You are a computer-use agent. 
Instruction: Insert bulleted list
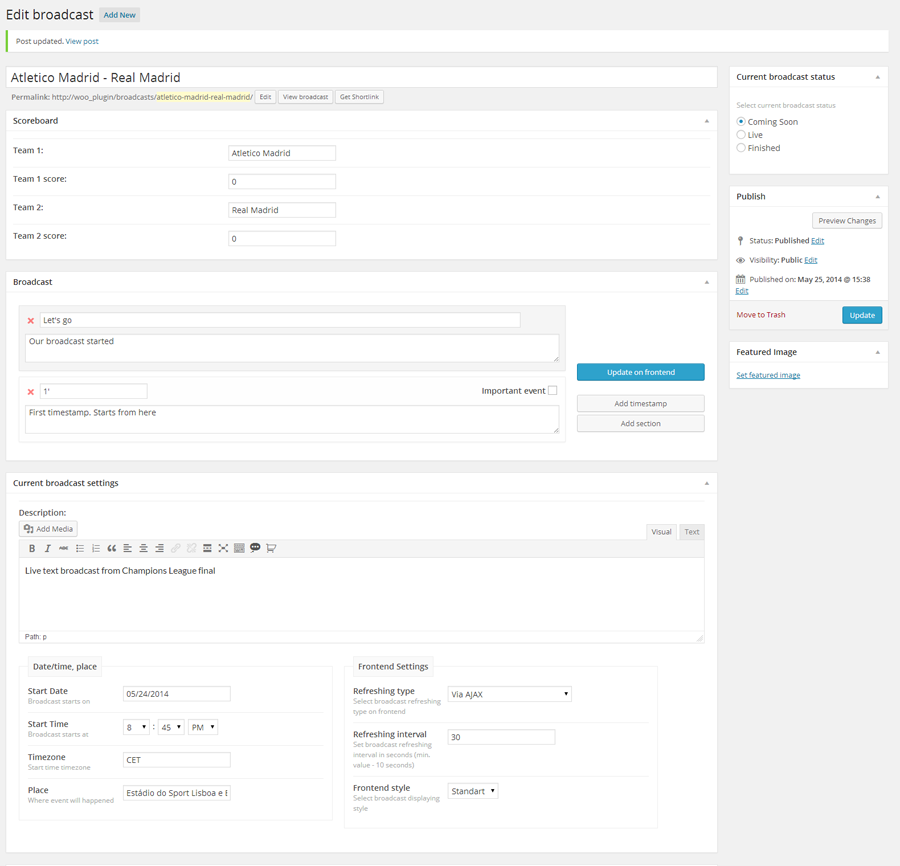tap(80, 548)
